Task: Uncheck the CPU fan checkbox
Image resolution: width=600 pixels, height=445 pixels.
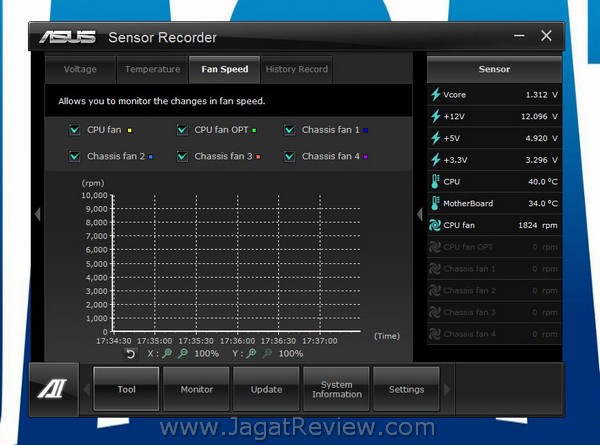Action: [75, 130]
